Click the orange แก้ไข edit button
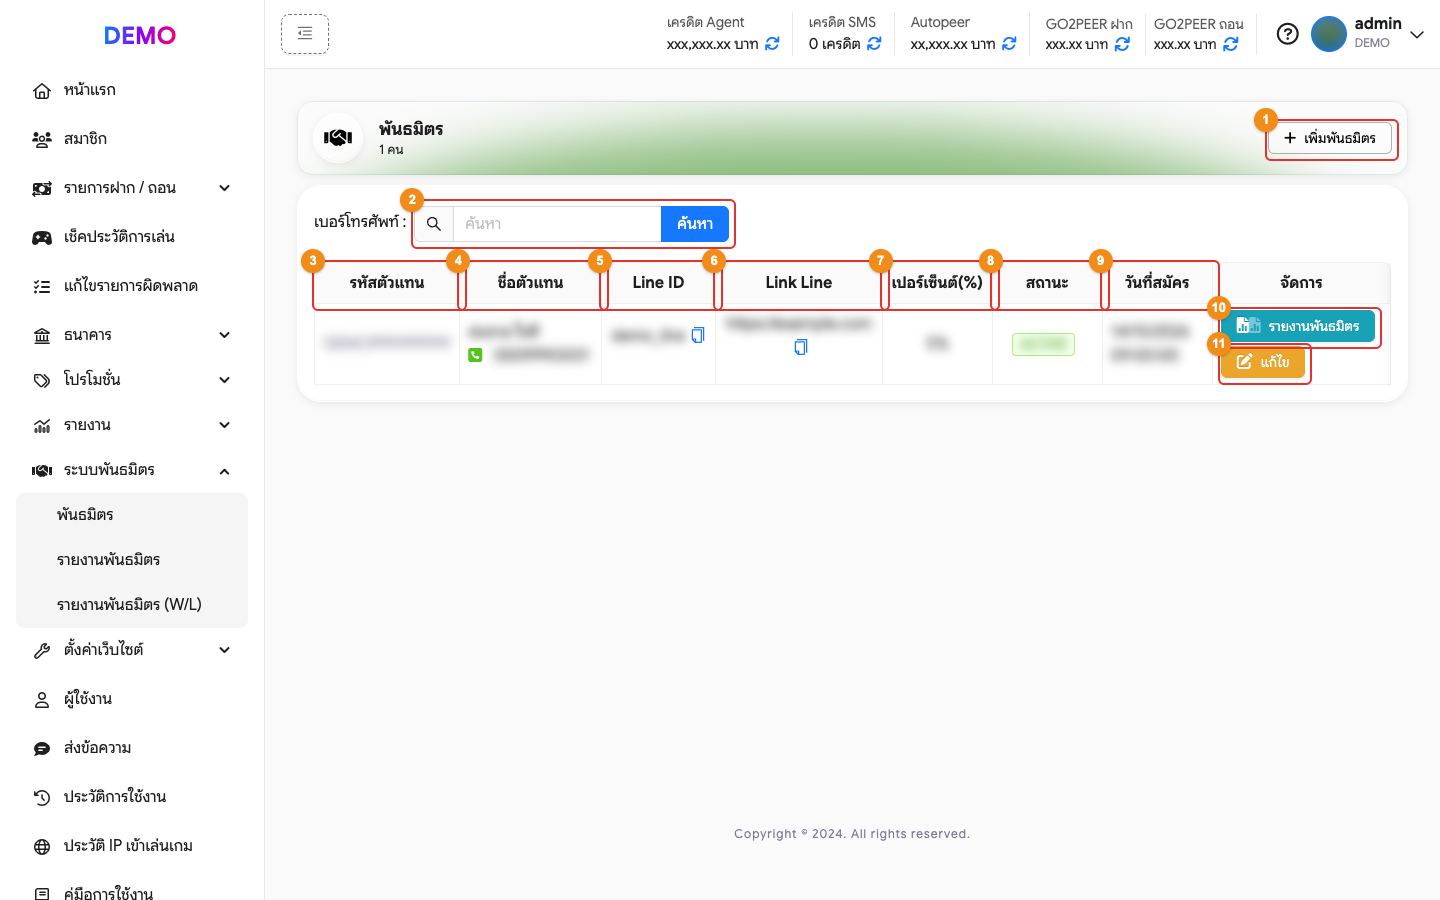 coord(1263,362)
